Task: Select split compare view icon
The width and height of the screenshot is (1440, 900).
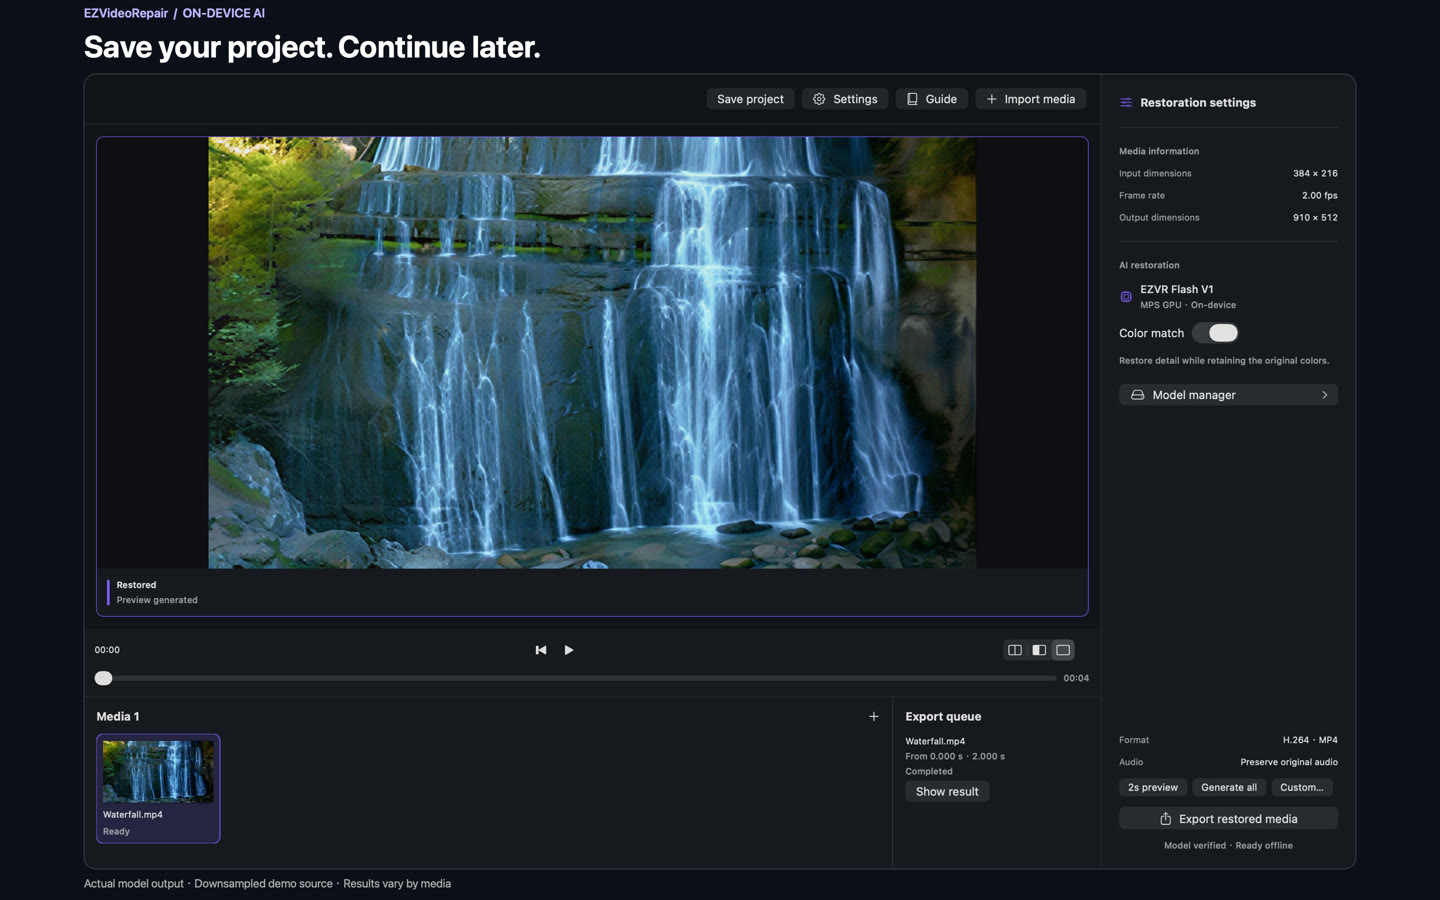Action: tap(1039, 650)
